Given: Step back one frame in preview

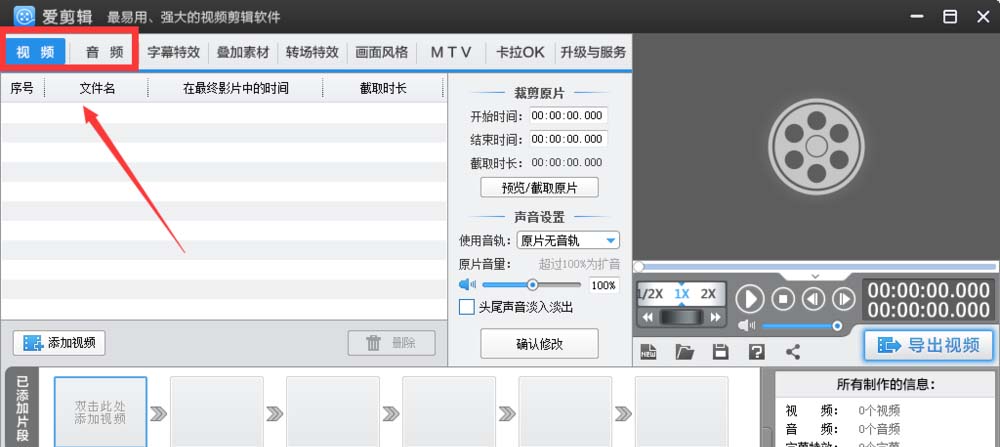Looking at the screenshot, I should 813,298.
